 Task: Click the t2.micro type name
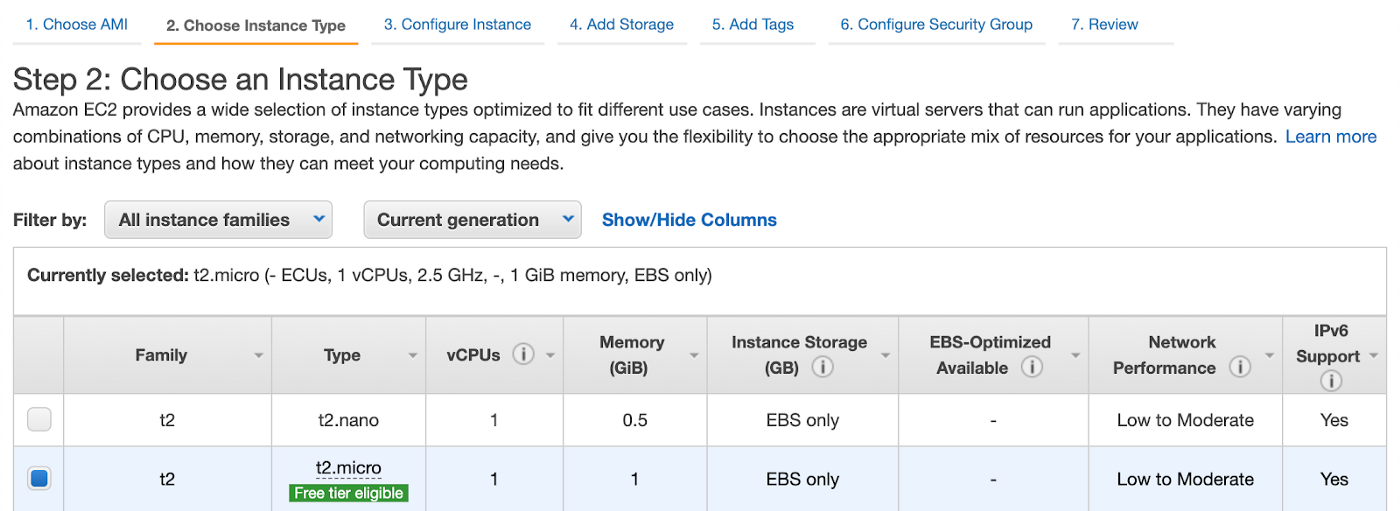click(349, 467)
